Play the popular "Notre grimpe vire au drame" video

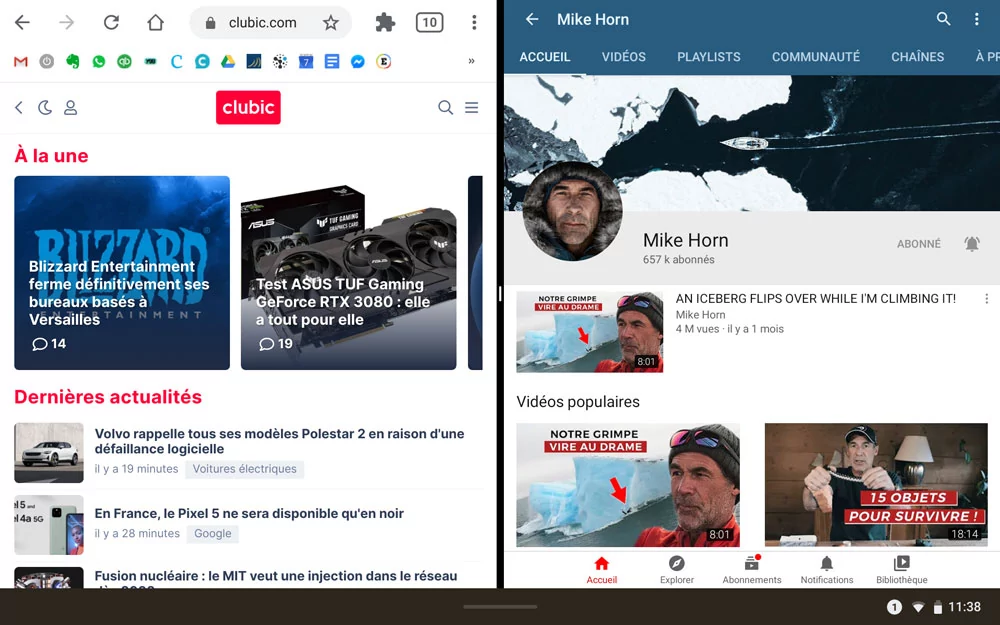coord(628,485)
